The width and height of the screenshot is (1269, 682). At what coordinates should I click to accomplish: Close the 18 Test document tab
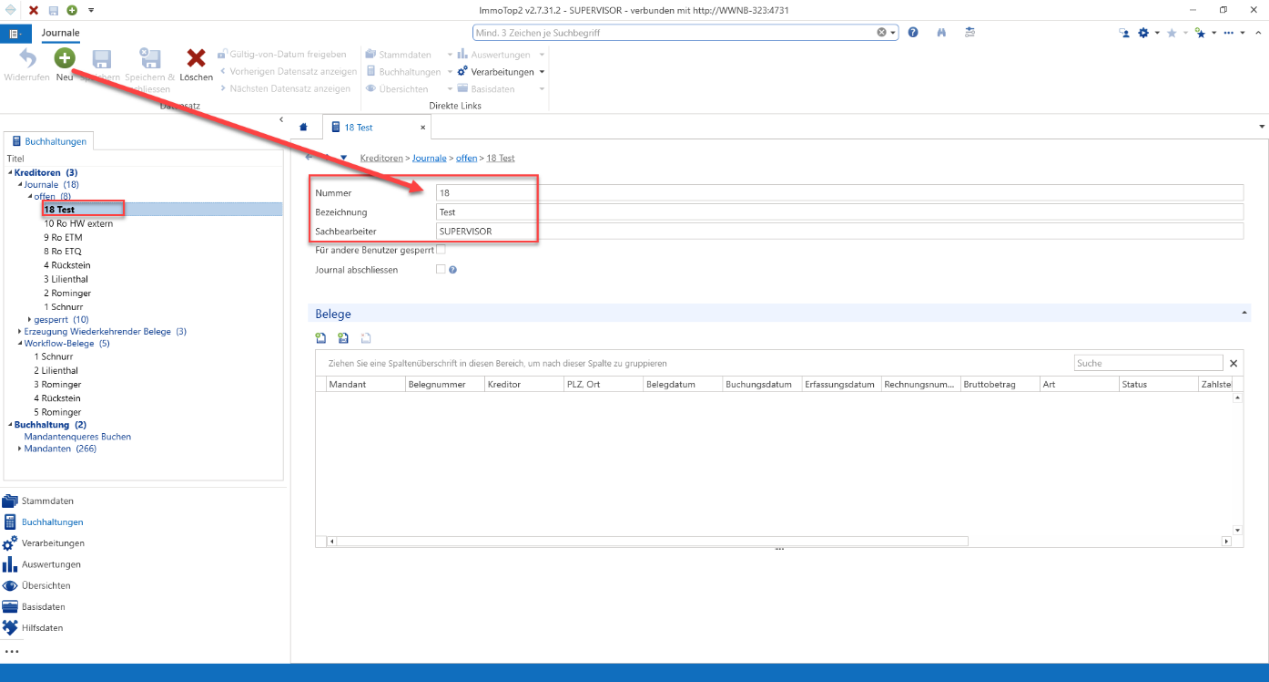(422, 128)
